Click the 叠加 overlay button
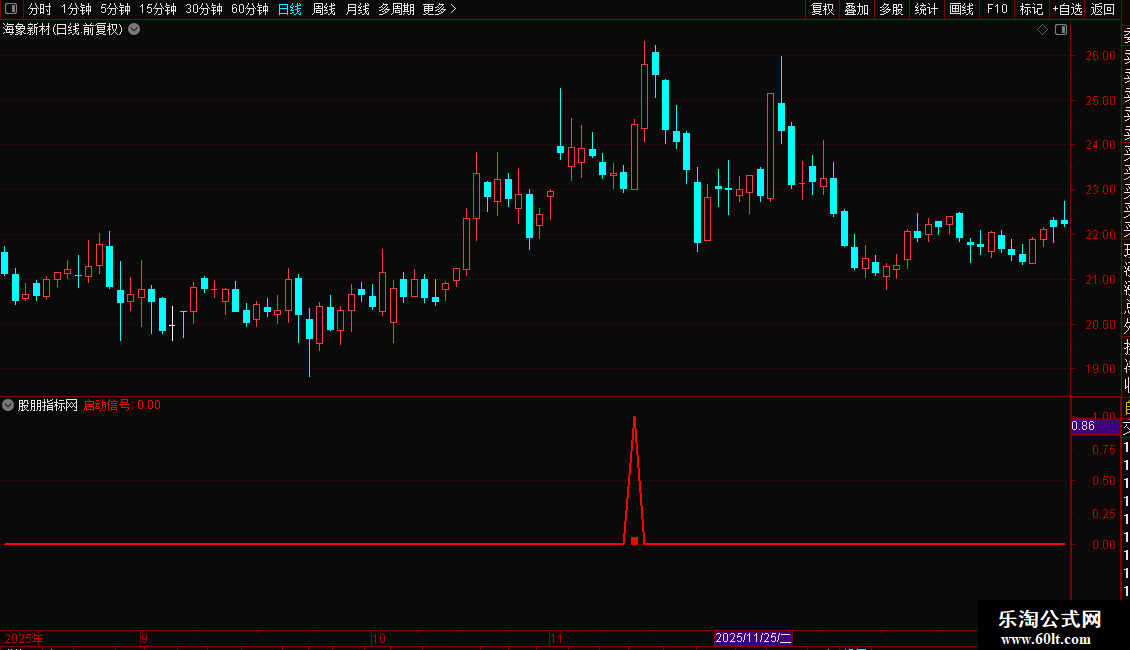The height and width of the screenshot is (650, 1130). point(857,9)
